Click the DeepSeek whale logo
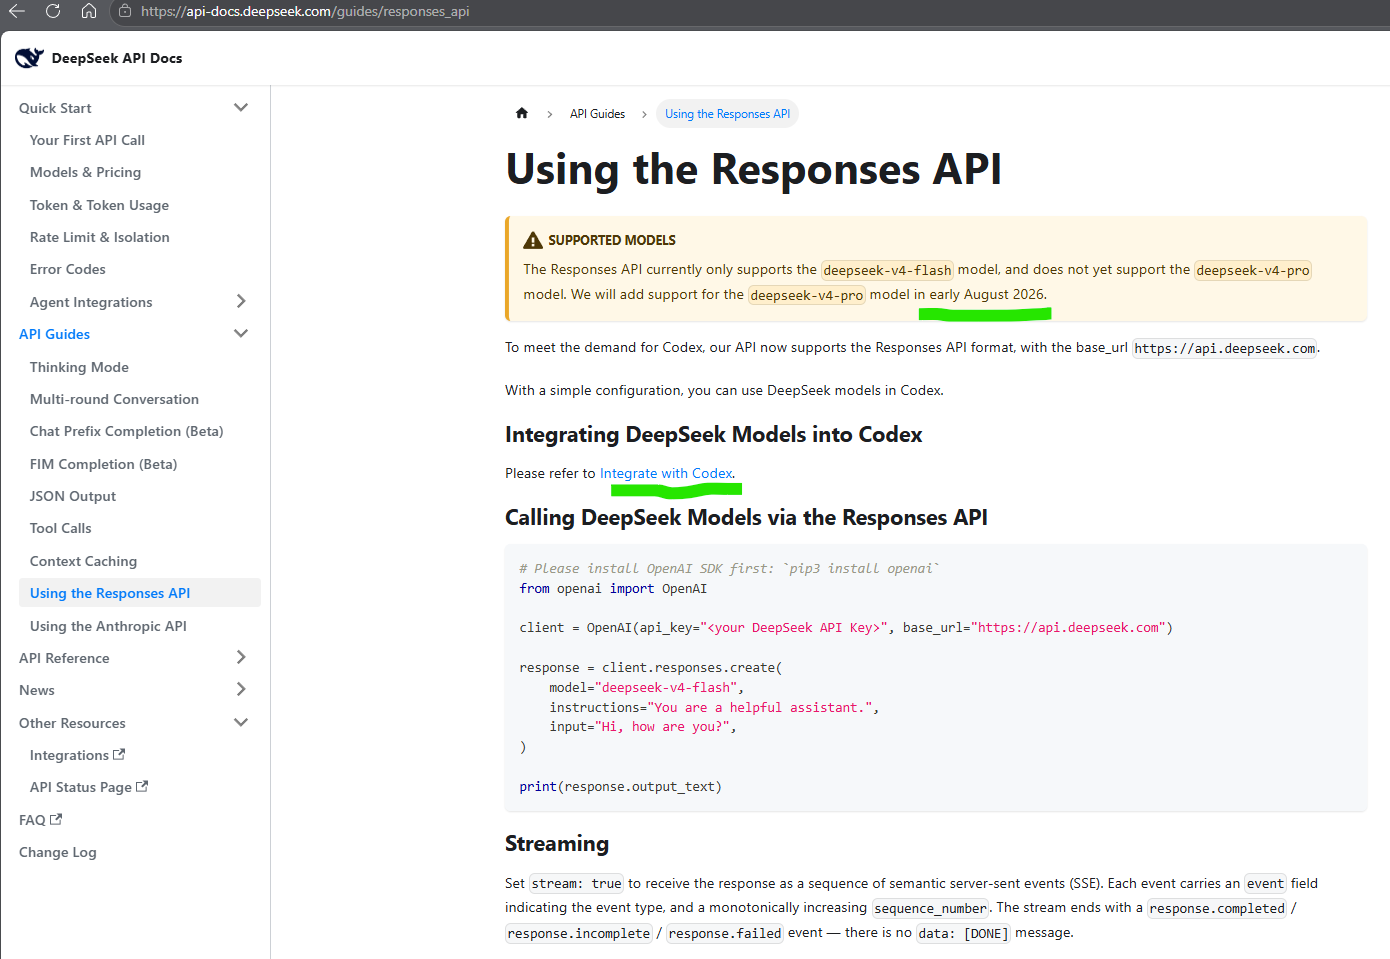 (29, 58)
